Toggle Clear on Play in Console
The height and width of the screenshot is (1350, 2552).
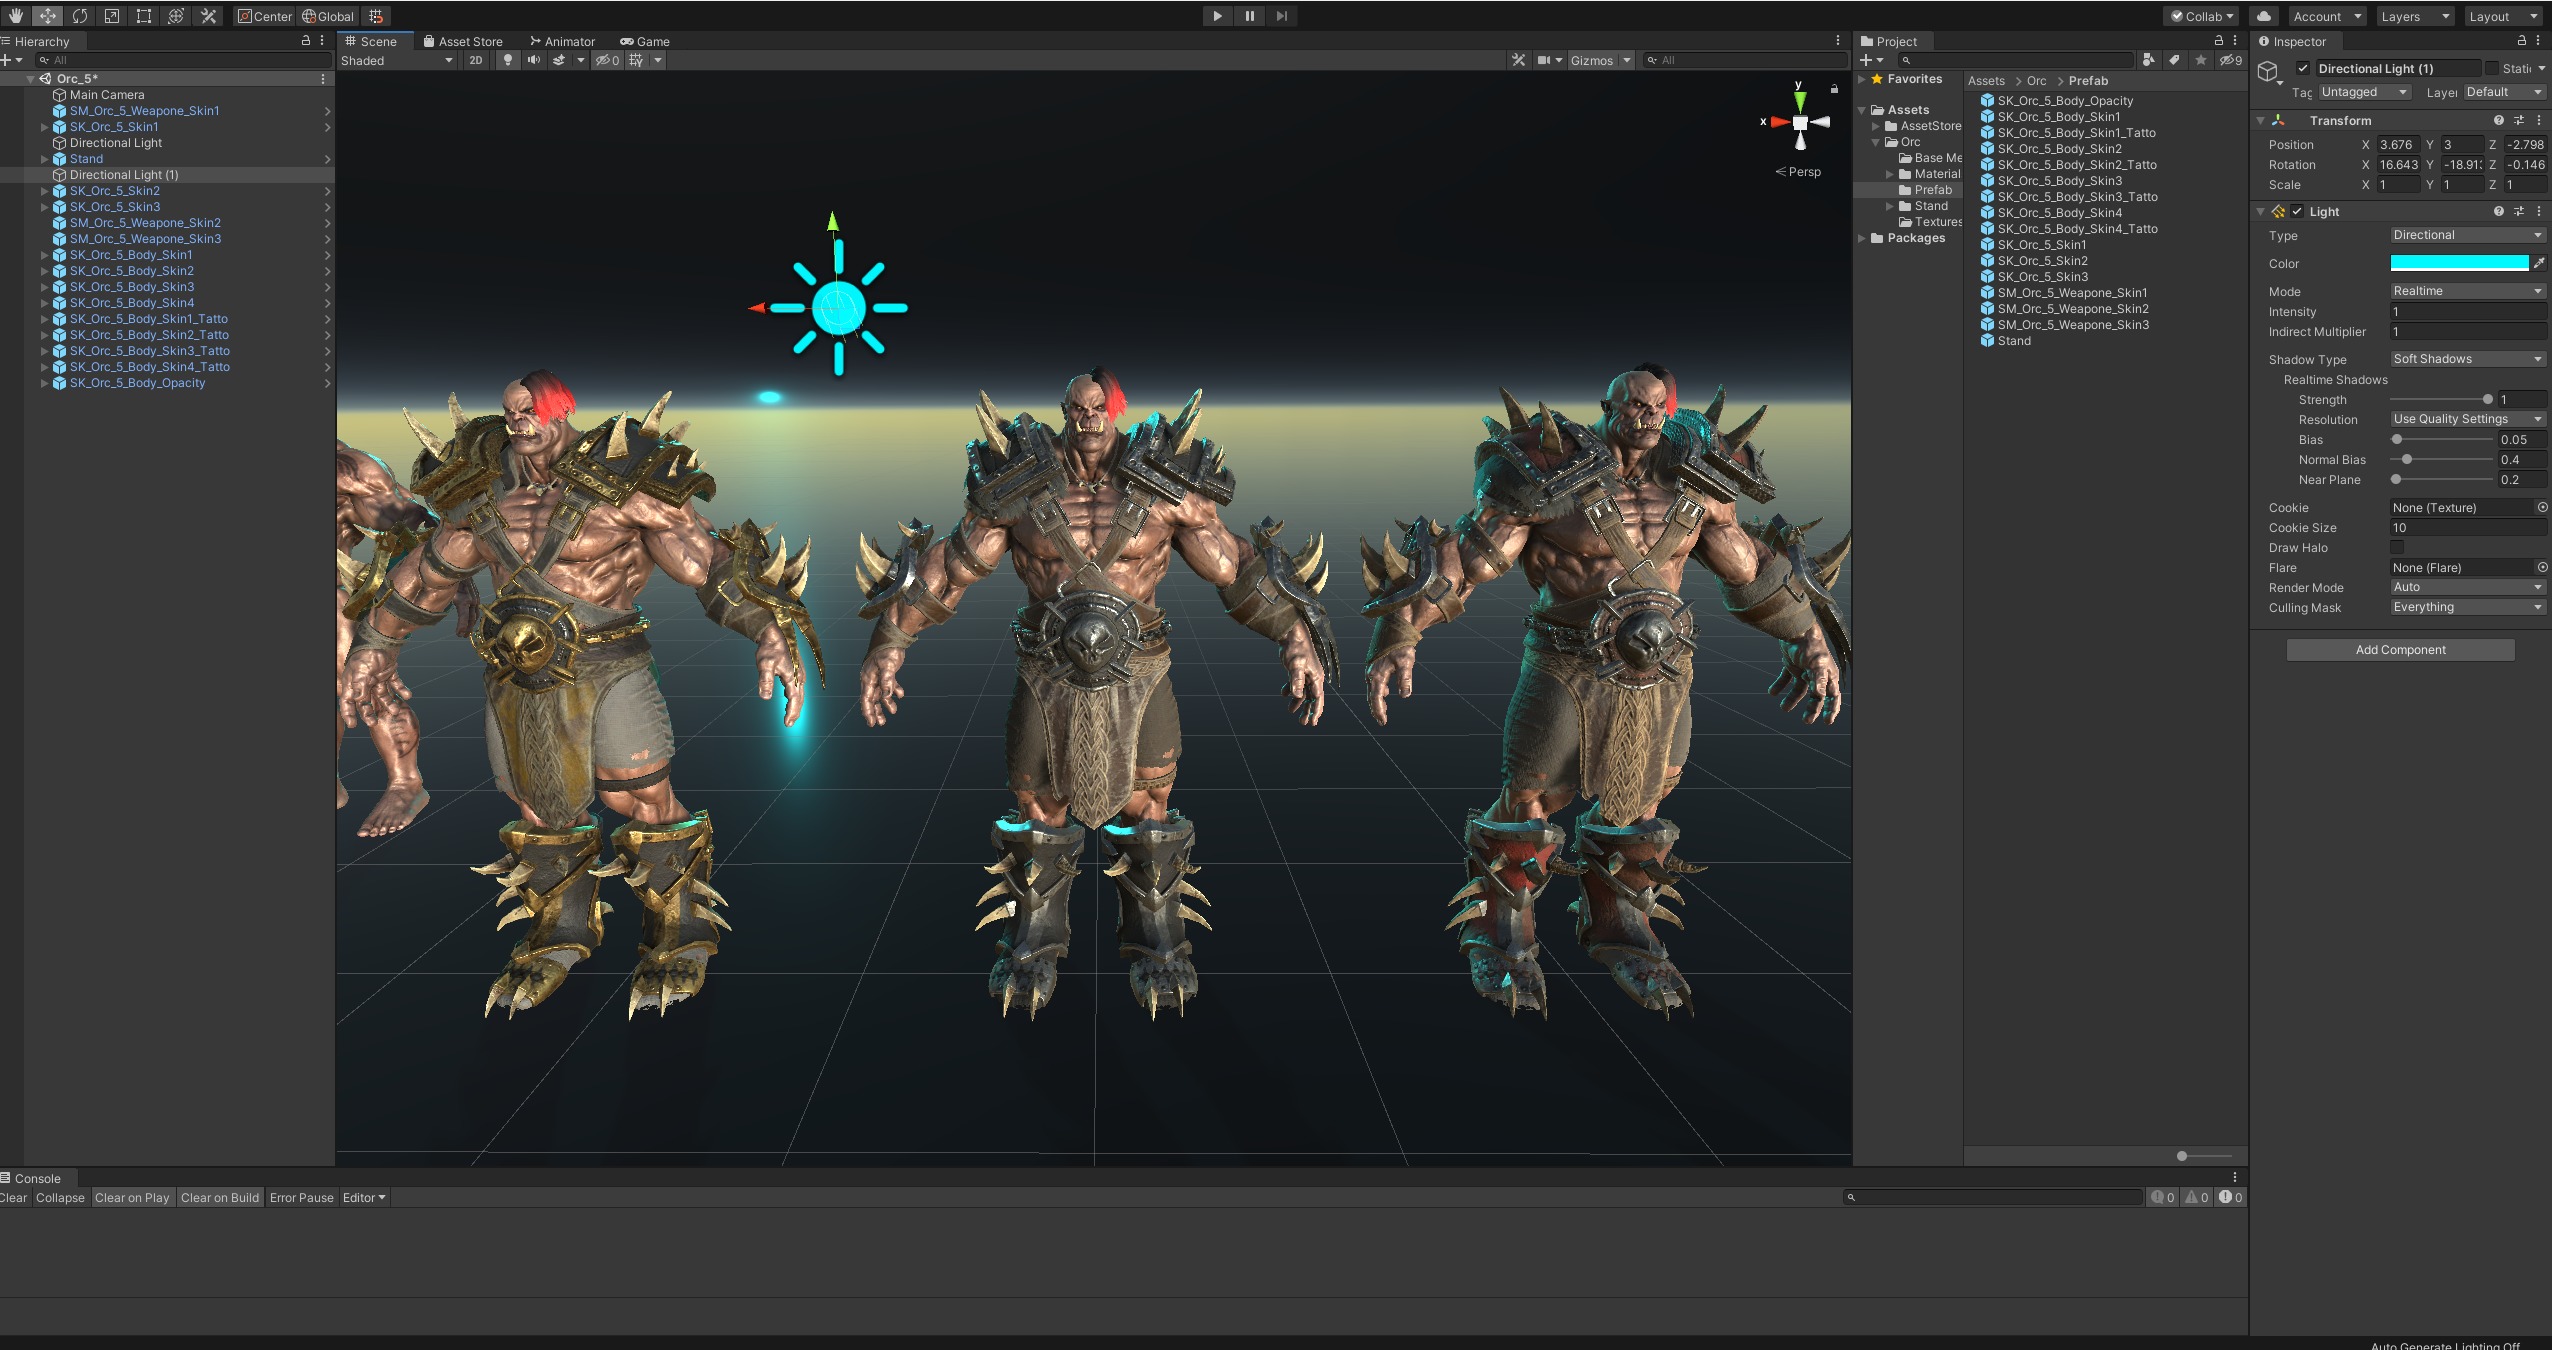[132, 1197]
